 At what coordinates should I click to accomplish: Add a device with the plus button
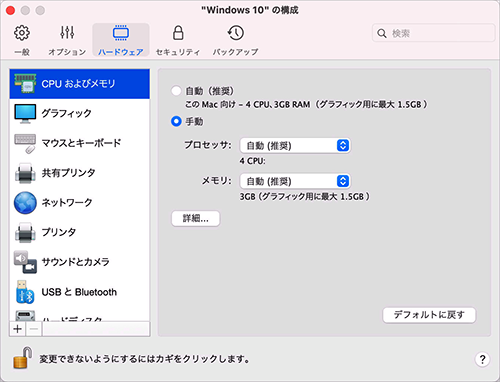18,329
